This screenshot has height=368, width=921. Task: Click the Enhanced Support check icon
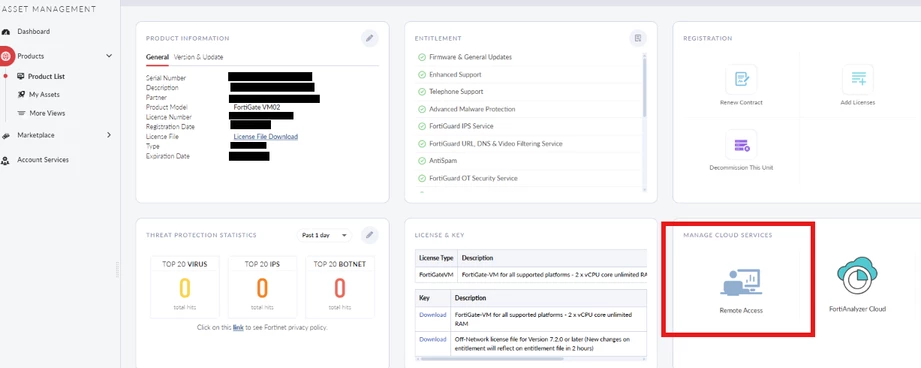(x=422, y=75)
